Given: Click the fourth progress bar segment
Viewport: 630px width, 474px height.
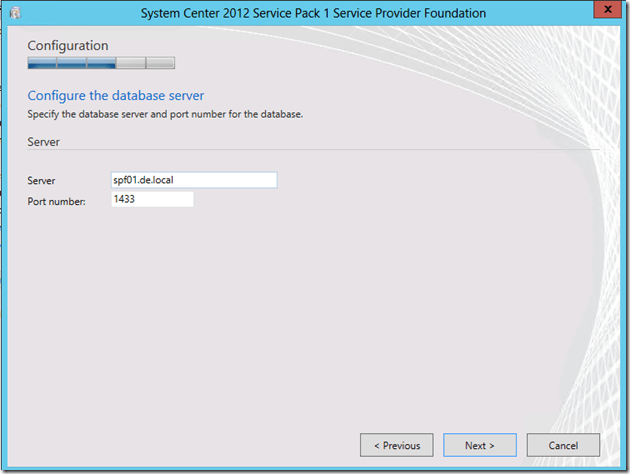Looking at the screenshot, I should pyautogui.click(x=130, y=63).
